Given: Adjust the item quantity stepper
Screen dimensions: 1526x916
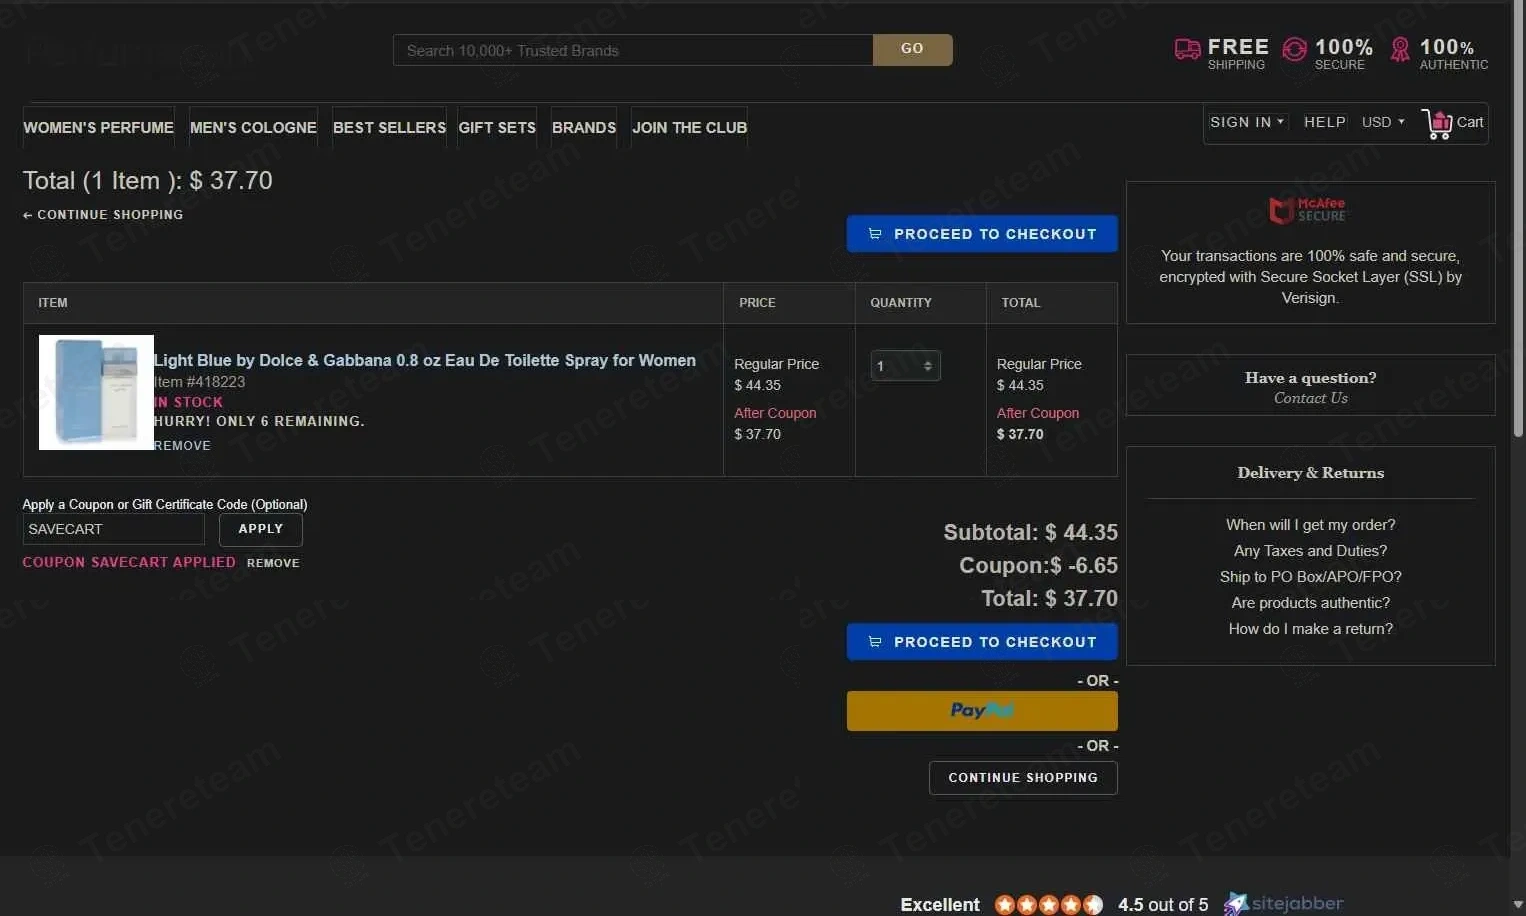Looking at the screenshot, I should (927, 366).
